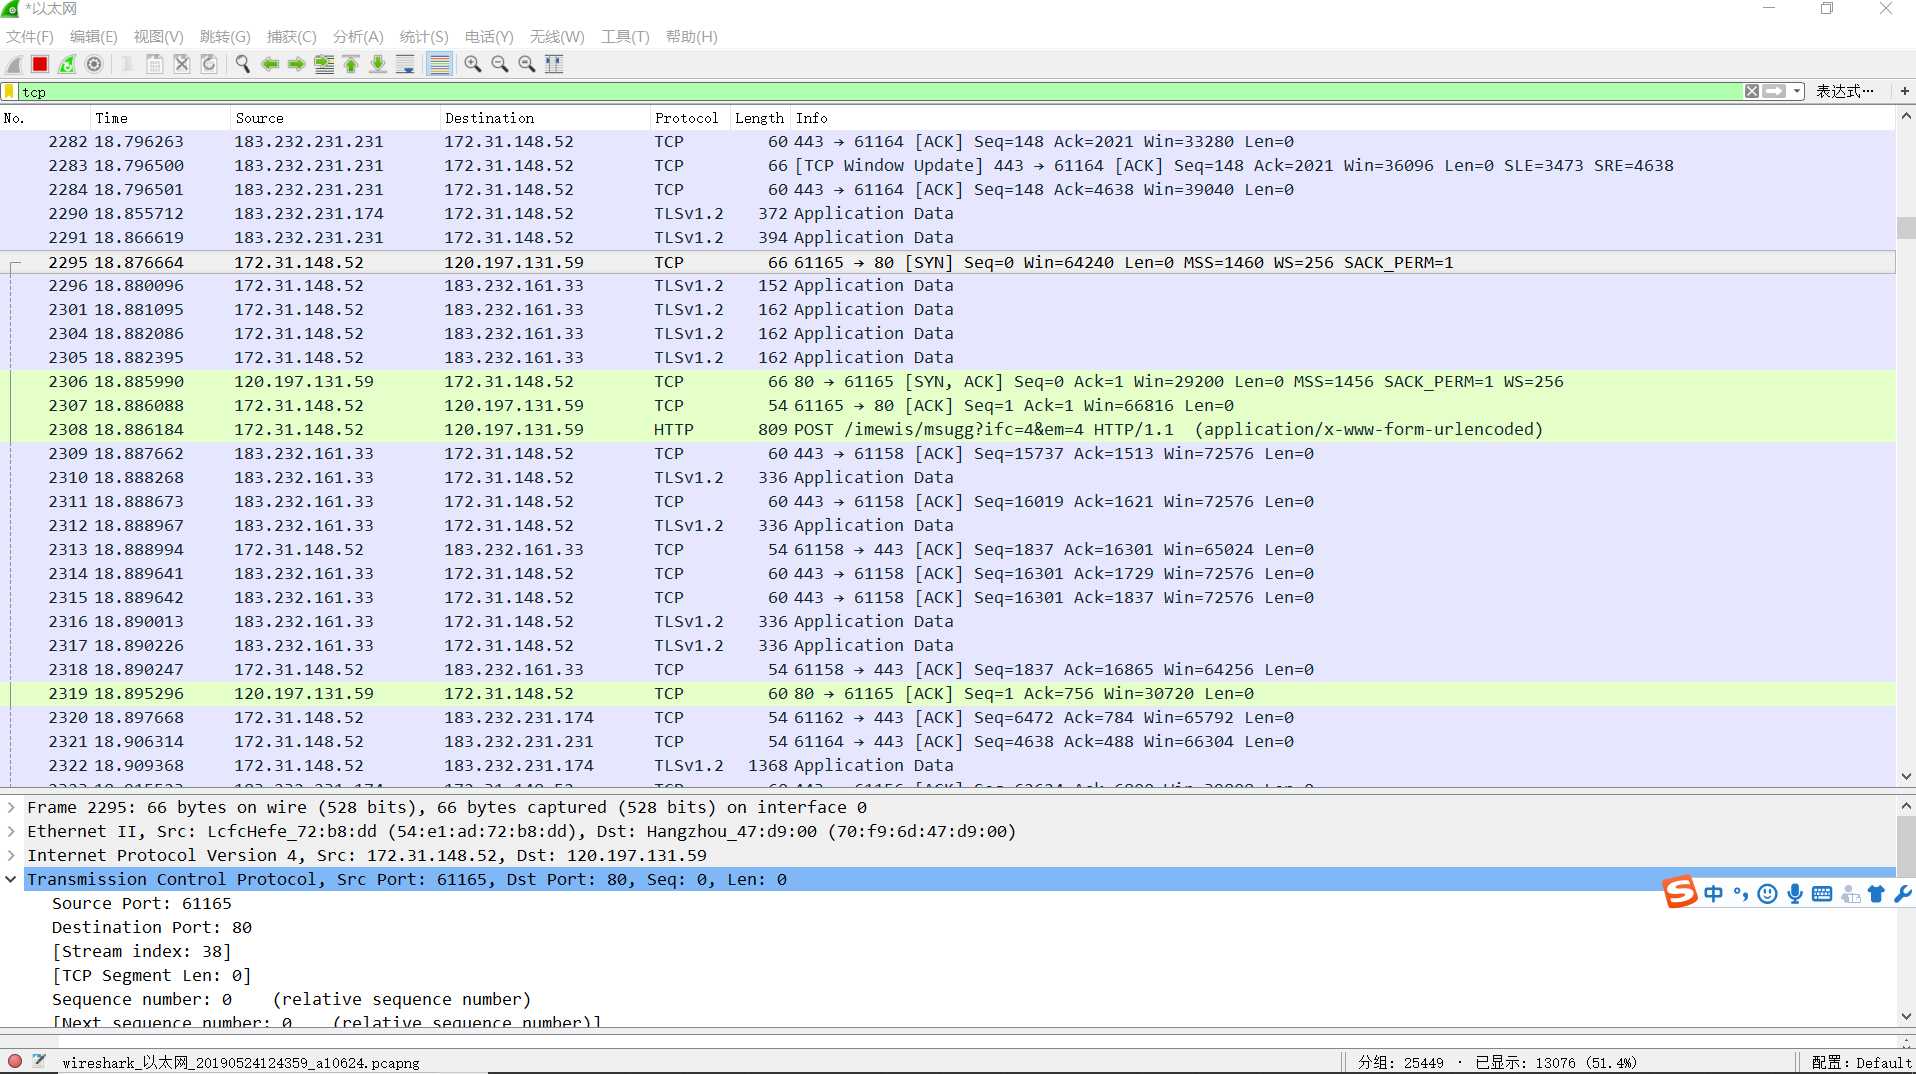Image resolution: width=1916 pixels, height=1074 pixels.
Task: Expand Internet Protocol Version 4 row
Action: 11,855
